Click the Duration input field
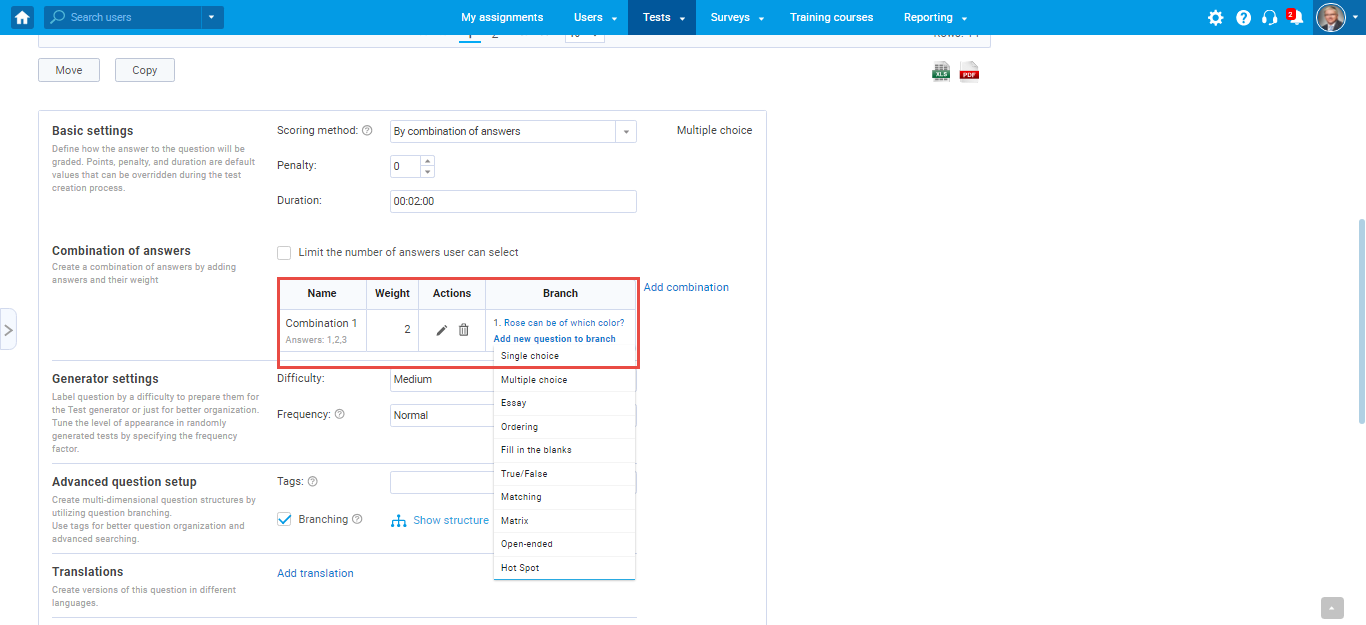The width and height of the screenshot is (1366, 625). point(512,201)
